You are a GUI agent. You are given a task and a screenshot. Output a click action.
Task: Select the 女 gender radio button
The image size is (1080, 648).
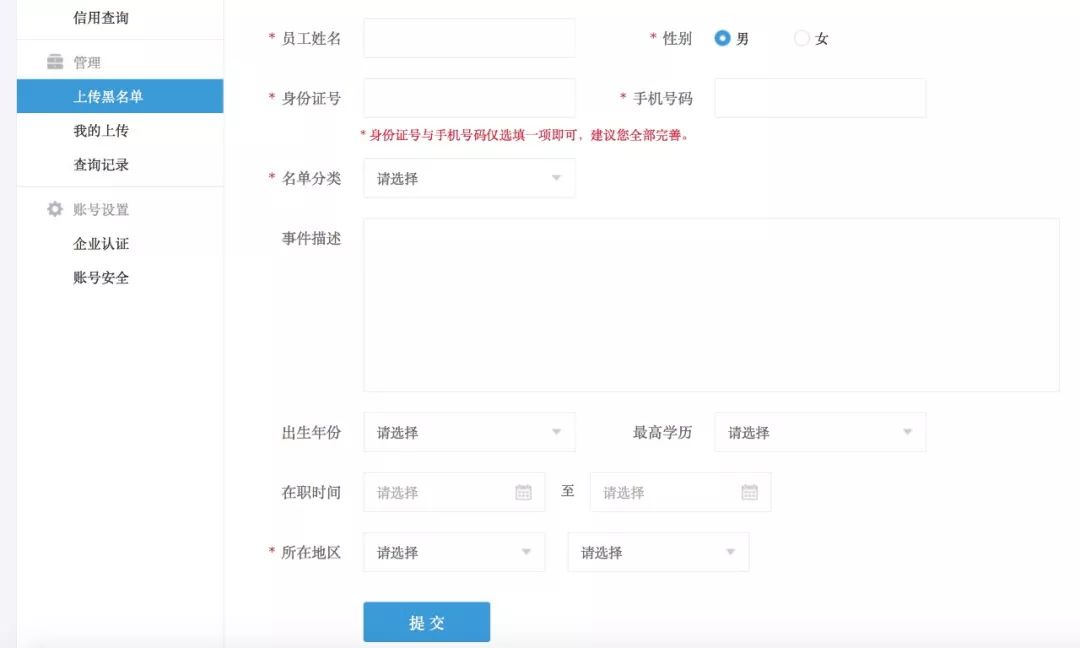click(799, 37)
